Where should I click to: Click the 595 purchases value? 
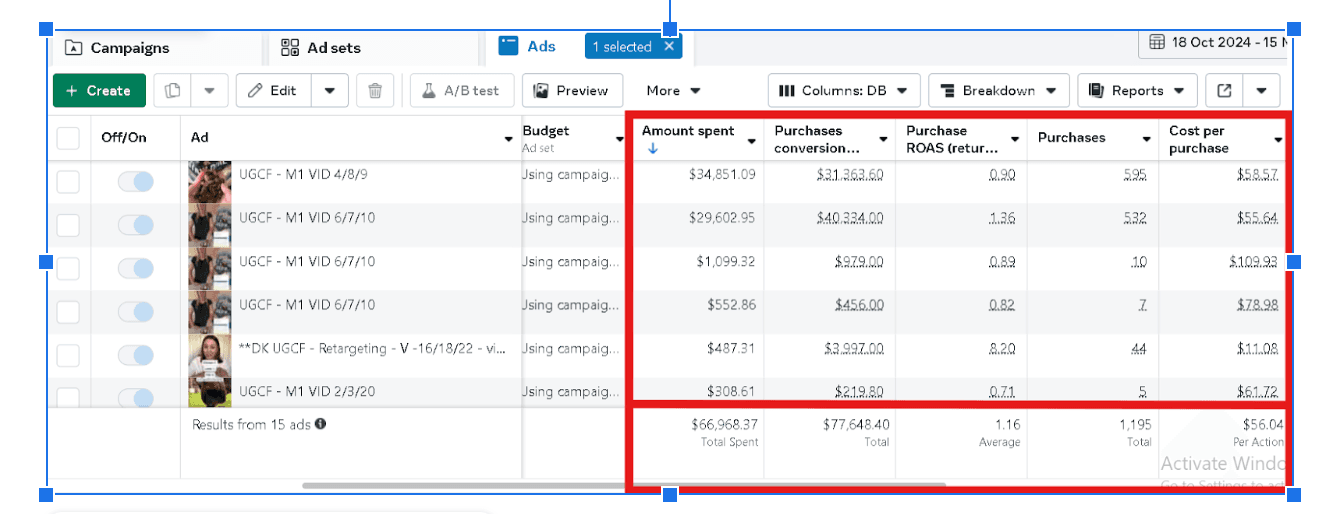1135,175
